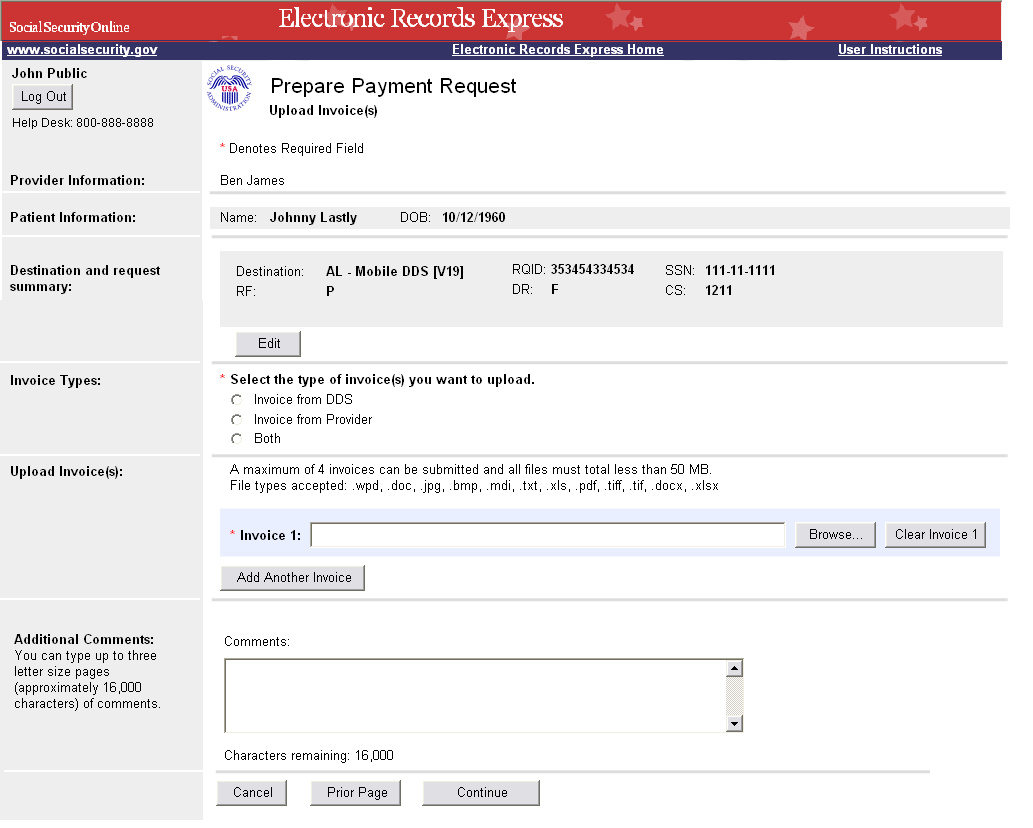
Task: Open the www.socialsecurity.gov link
Action: 82,50
